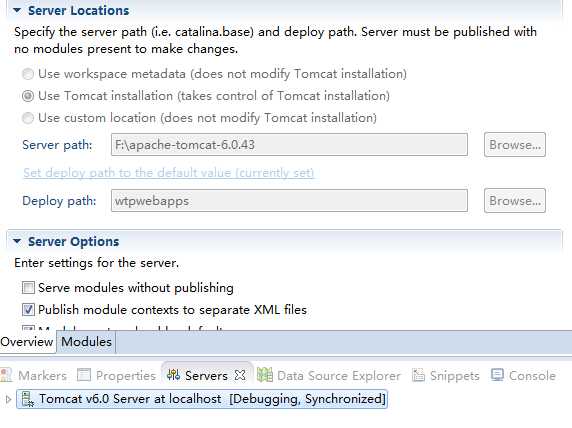
Task: Uncheck Publish module contexts to separate XML files
Action: [x=28, y=309]
